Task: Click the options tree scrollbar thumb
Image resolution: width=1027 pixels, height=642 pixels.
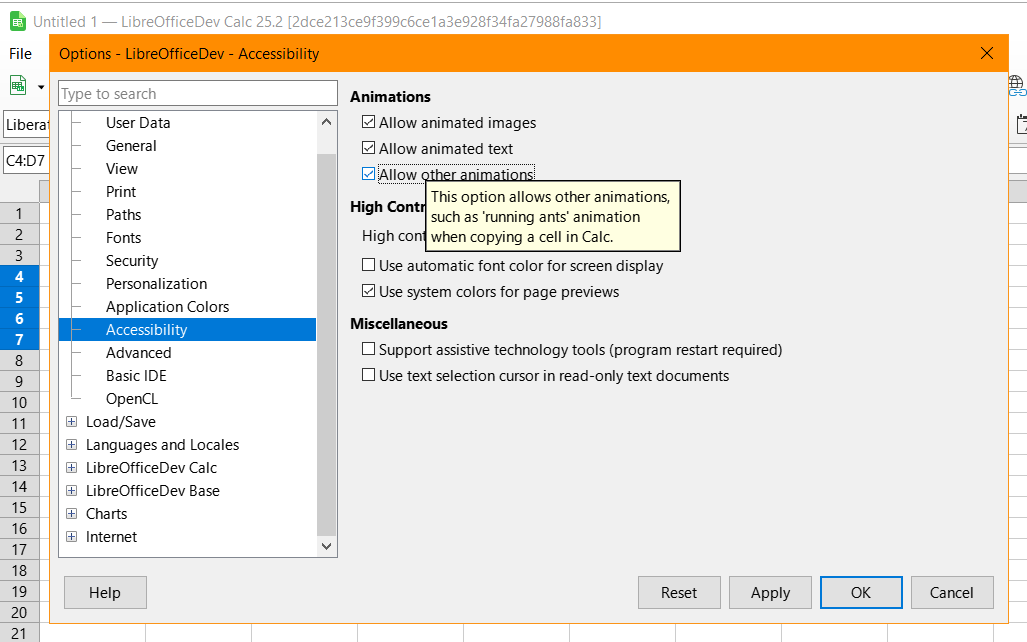Action: coord(326,344)
